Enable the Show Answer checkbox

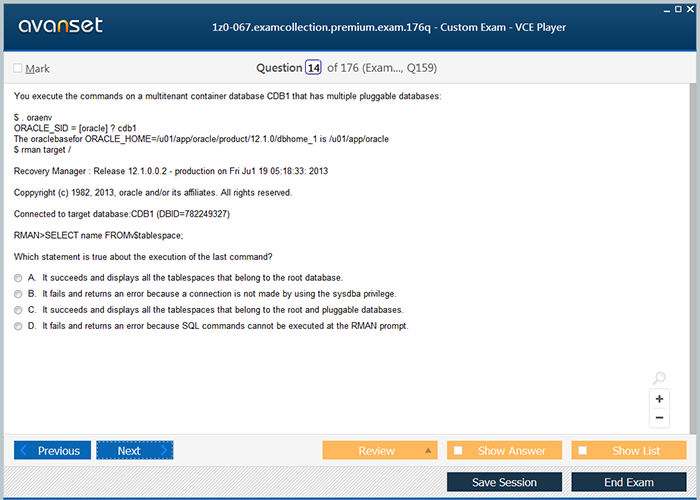tap(458, 450)
